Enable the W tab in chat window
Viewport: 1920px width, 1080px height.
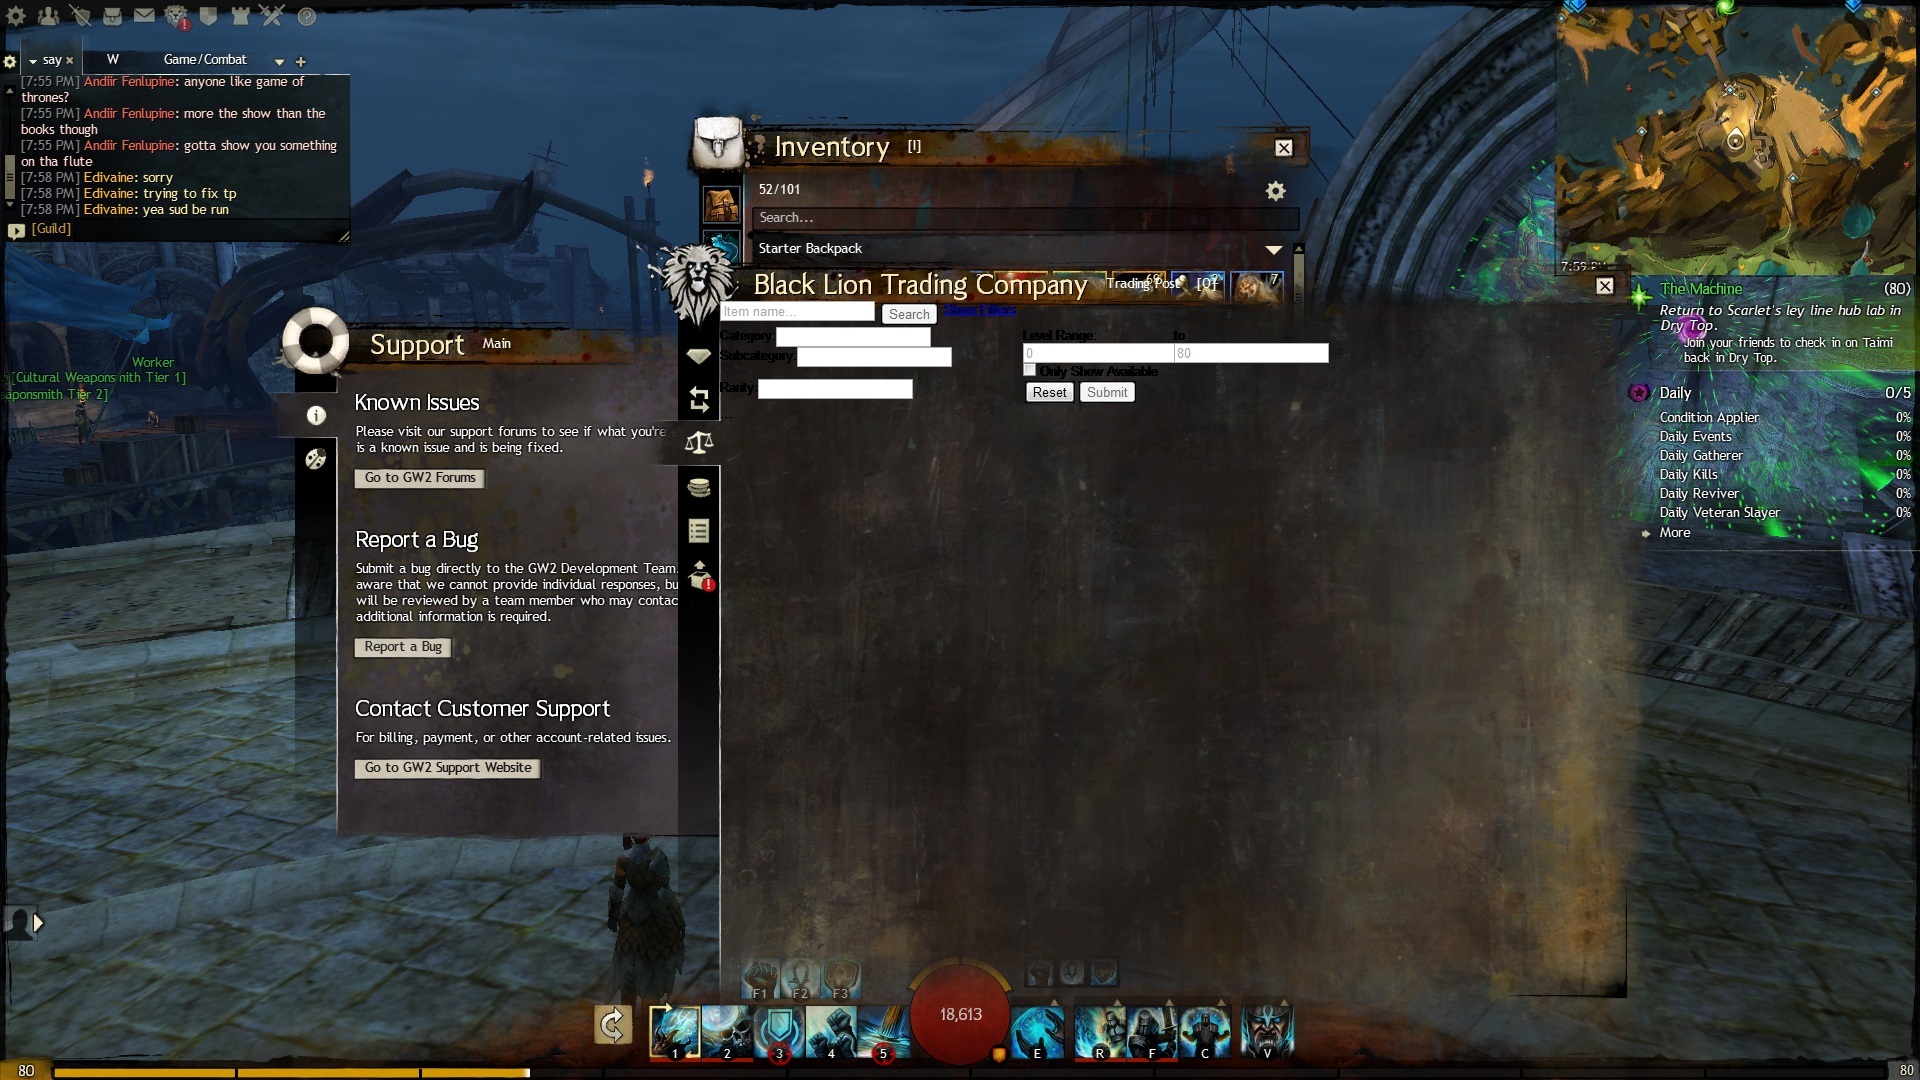(x=112, y=59)
